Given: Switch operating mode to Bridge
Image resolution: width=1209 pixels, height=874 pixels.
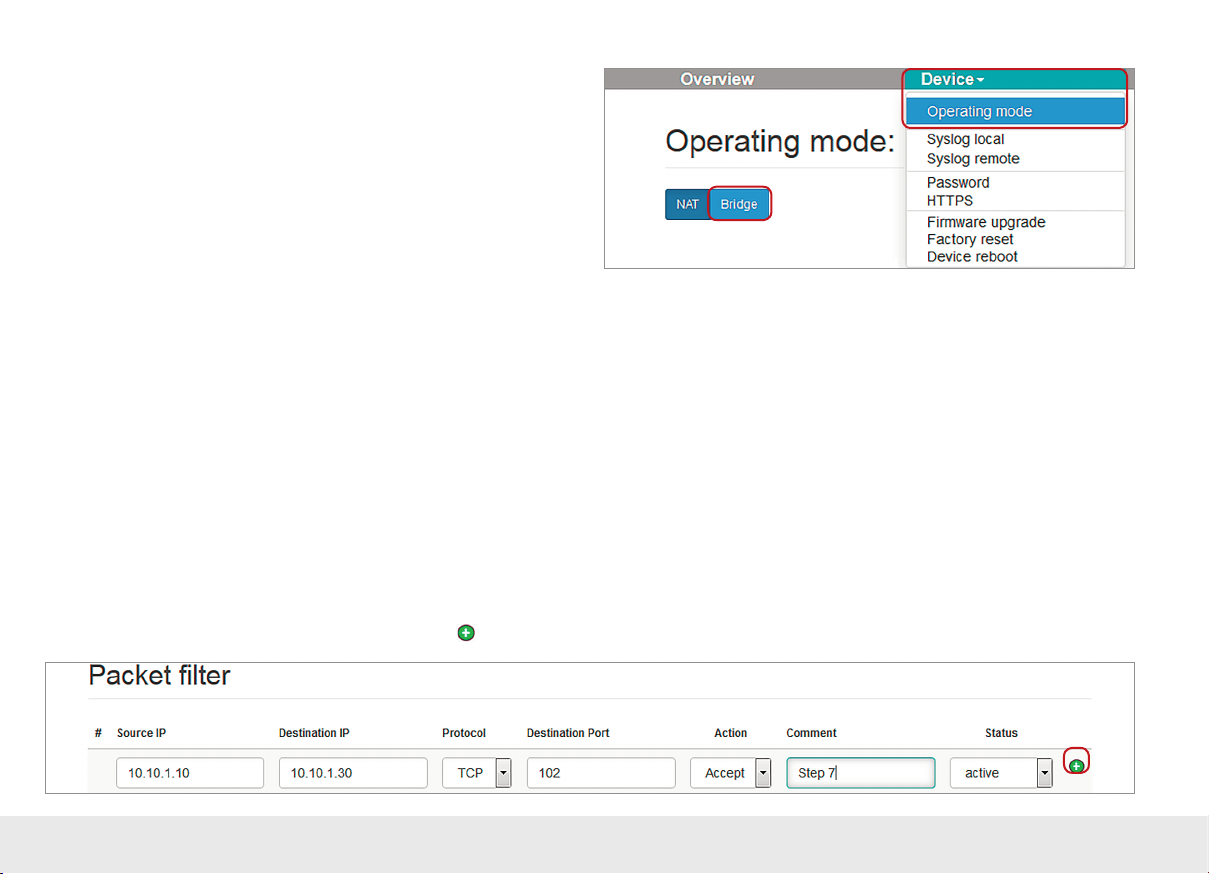Looking at the screenshot, I should click(739, 204).
